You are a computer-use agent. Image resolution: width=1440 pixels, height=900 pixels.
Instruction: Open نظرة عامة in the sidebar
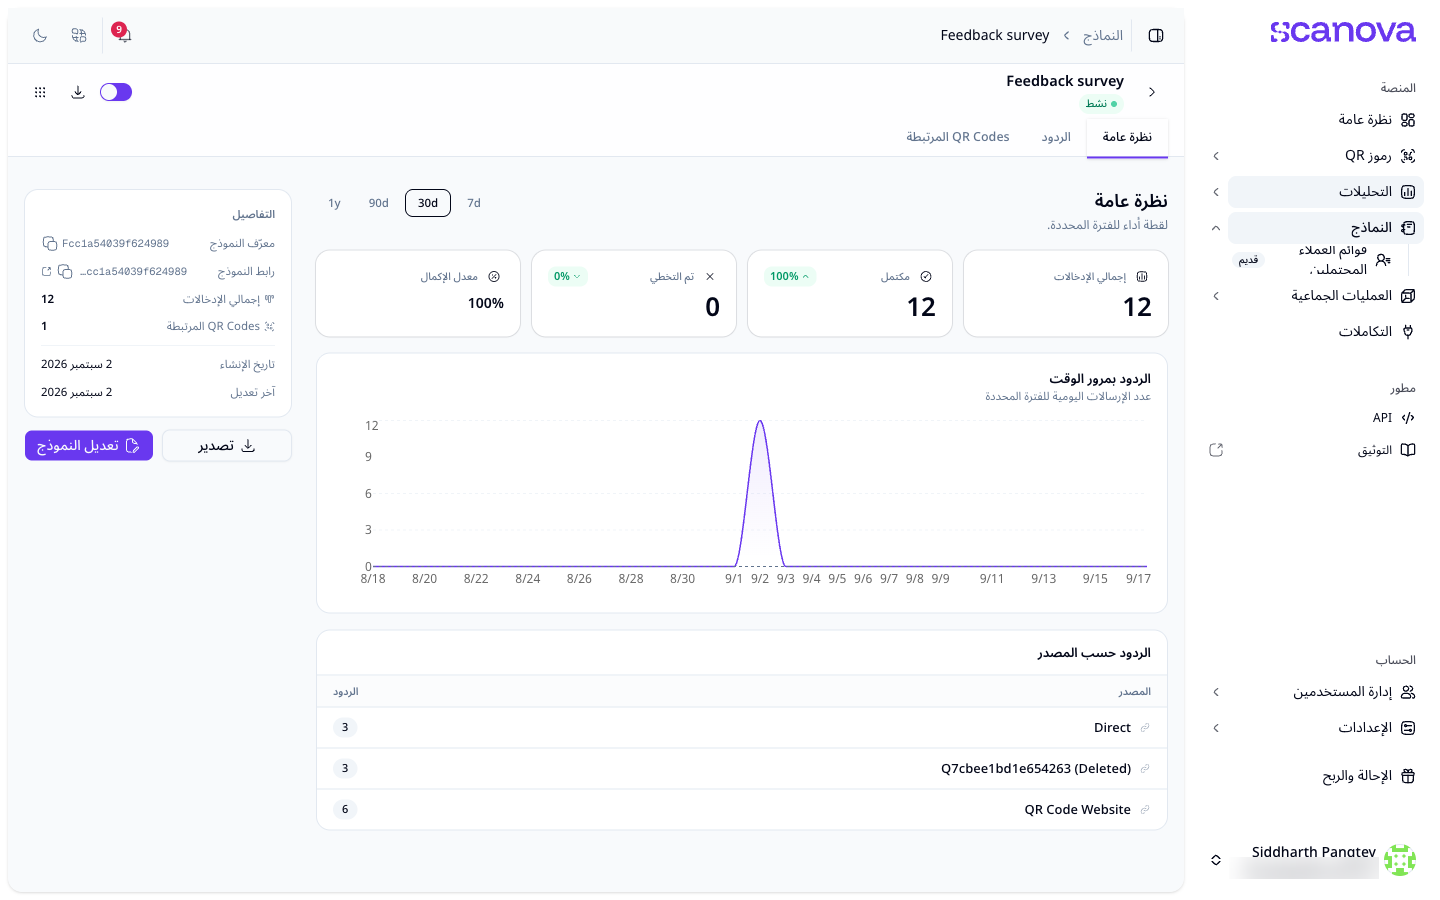point(1326,120)
